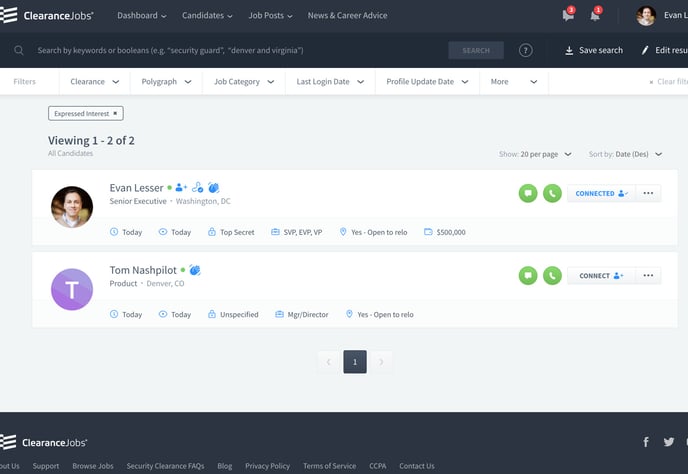Expand the Polygraph filter dropdown
Image resolution: width=688 pixels, height=474 pixels.
166,82
